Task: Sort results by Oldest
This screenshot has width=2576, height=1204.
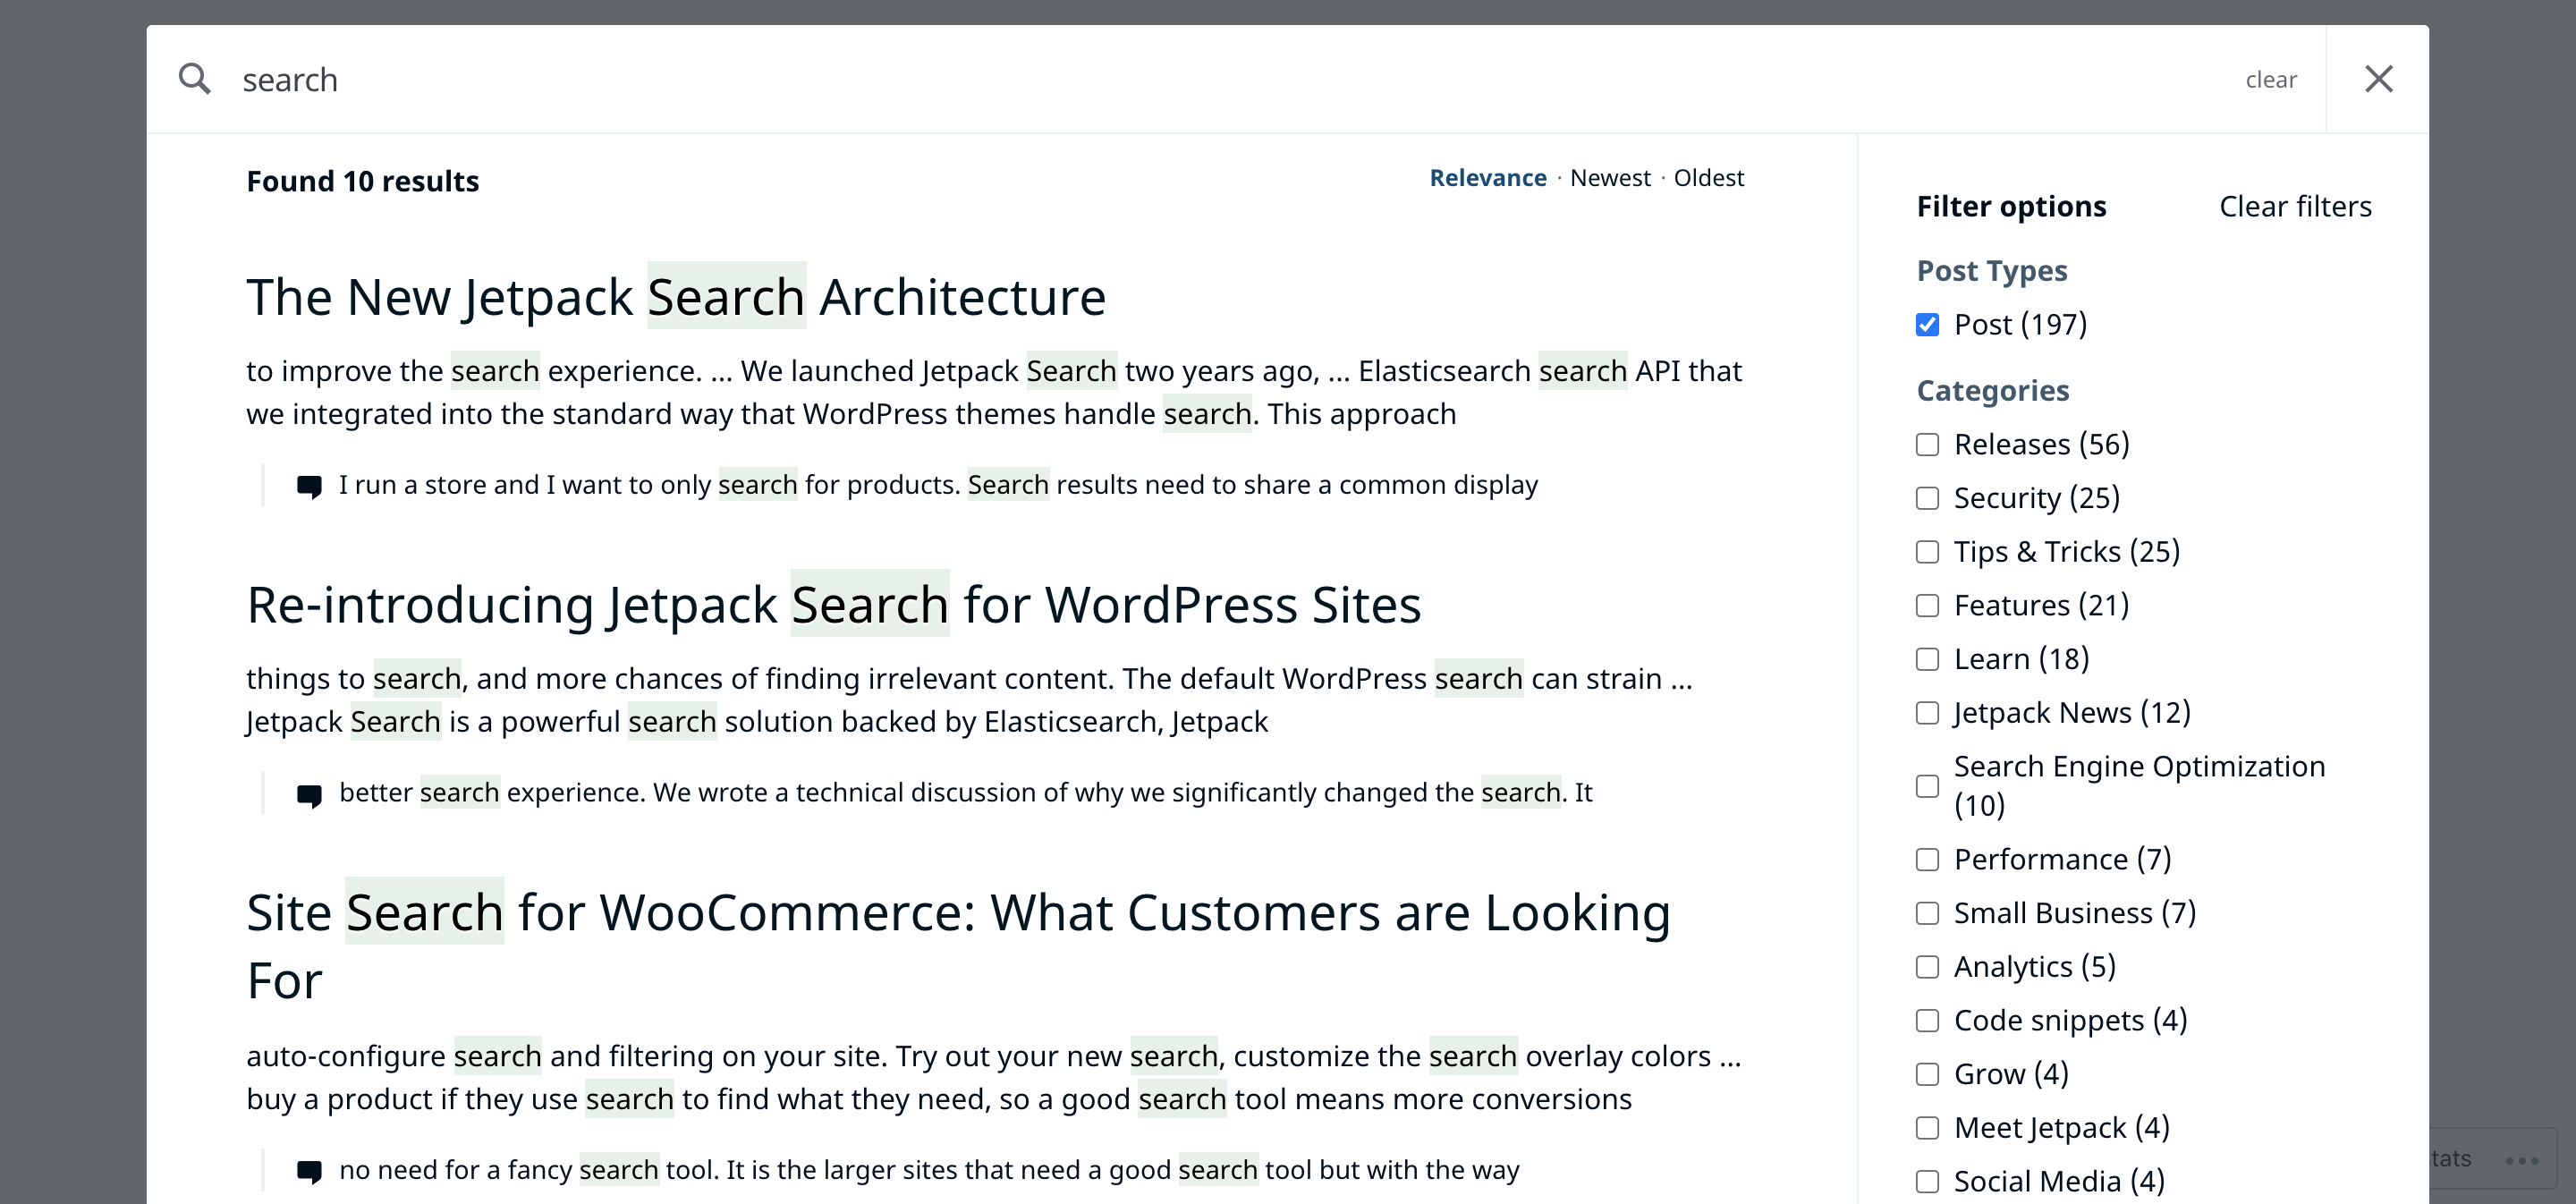Action: (1708, 178)
